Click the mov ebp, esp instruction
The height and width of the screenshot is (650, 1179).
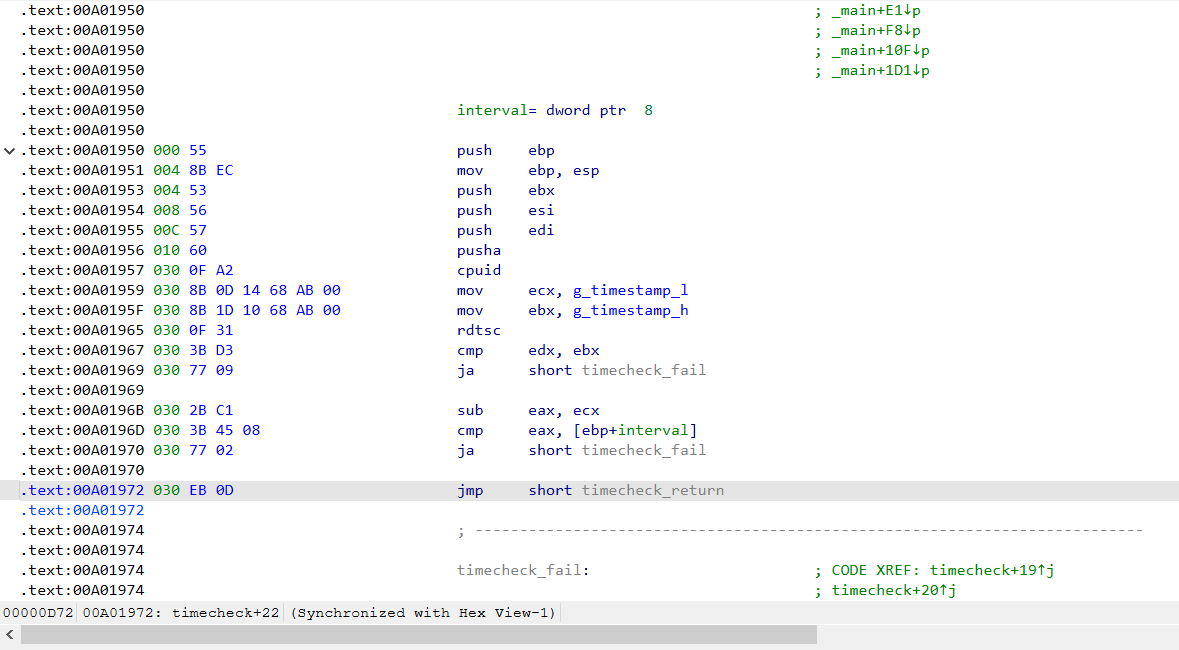click(528, 171)
